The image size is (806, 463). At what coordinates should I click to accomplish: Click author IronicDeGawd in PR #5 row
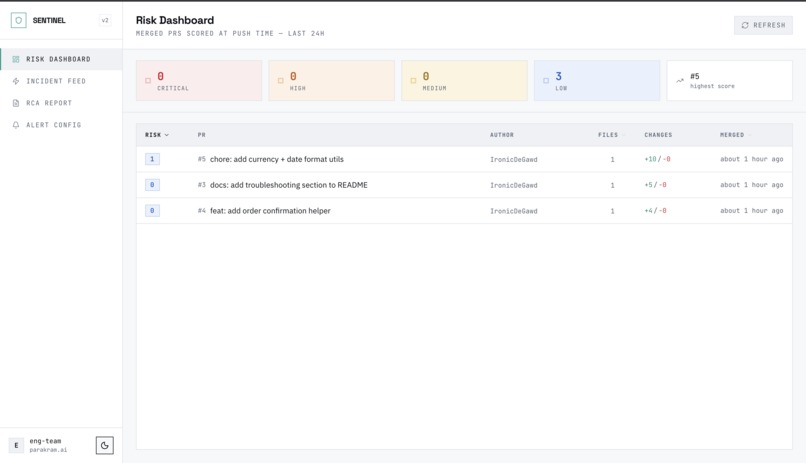(x=514, y=160)
